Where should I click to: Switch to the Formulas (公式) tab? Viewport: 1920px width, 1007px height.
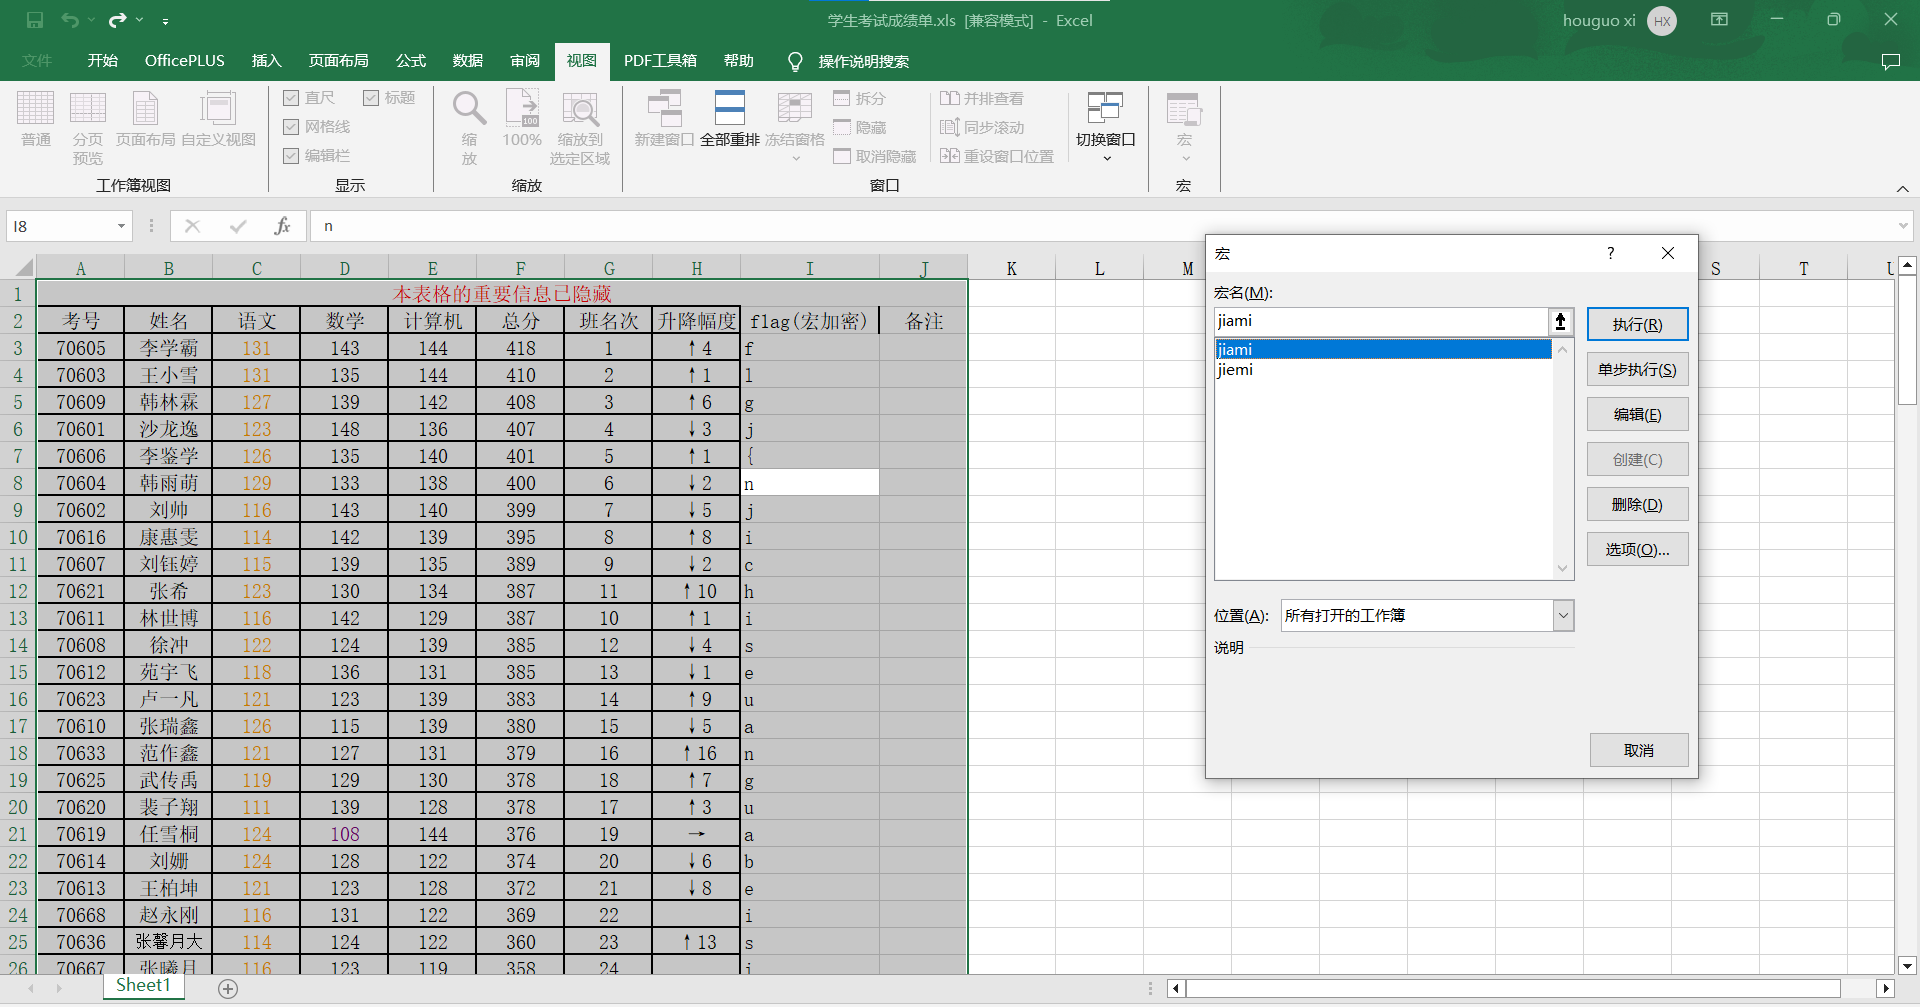click(x=411, y=60)
